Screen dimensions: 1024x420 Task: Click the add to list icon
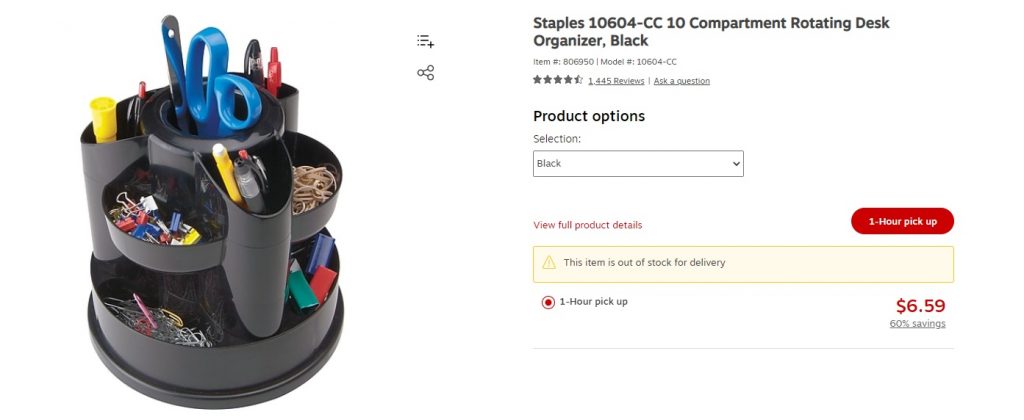[425, 41]
